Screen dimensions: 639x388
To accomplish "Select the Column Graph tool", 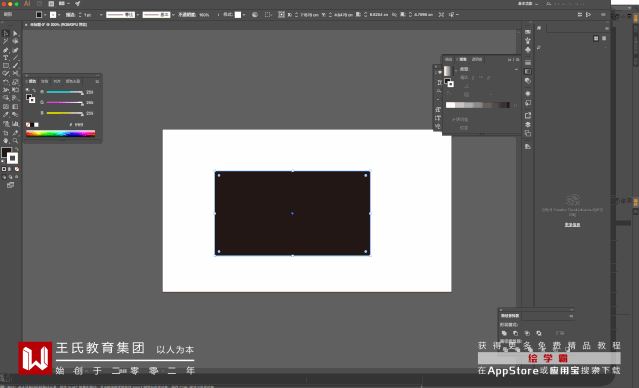I will pos(15,123).
